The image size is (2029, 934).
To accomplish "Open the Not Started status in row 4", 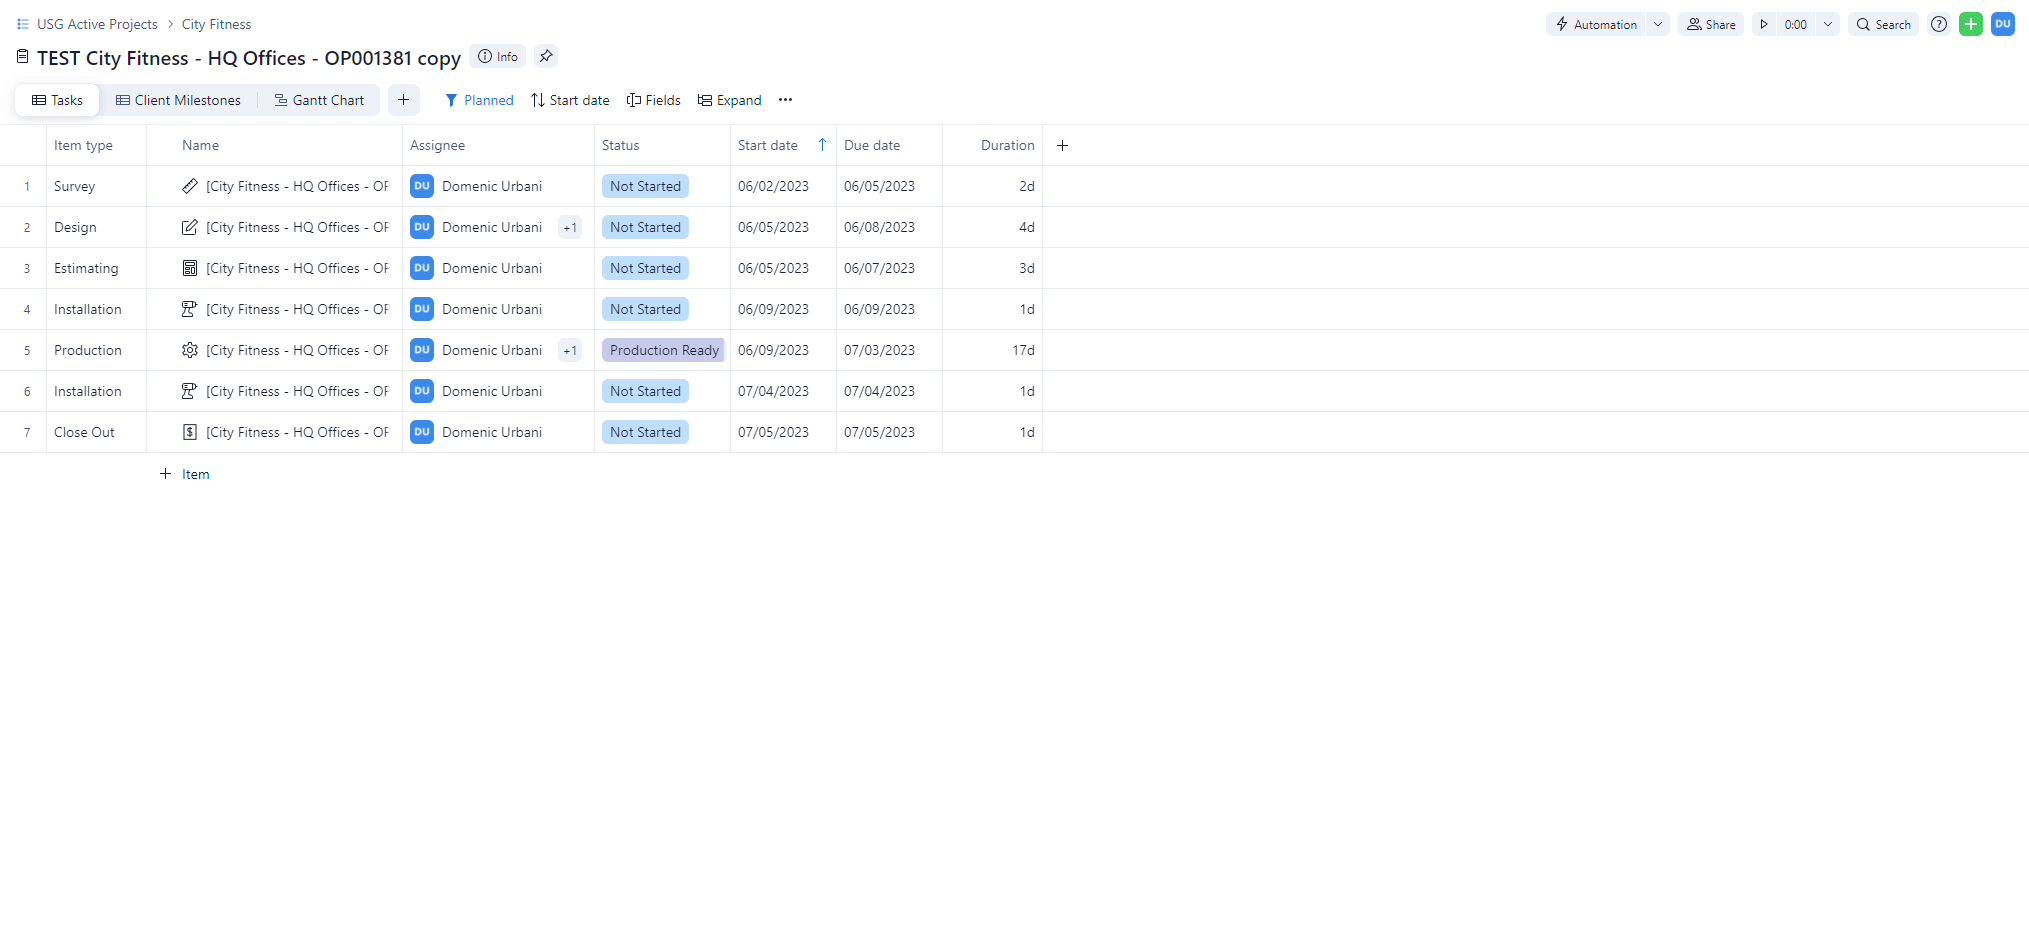I will click(645, 309).
